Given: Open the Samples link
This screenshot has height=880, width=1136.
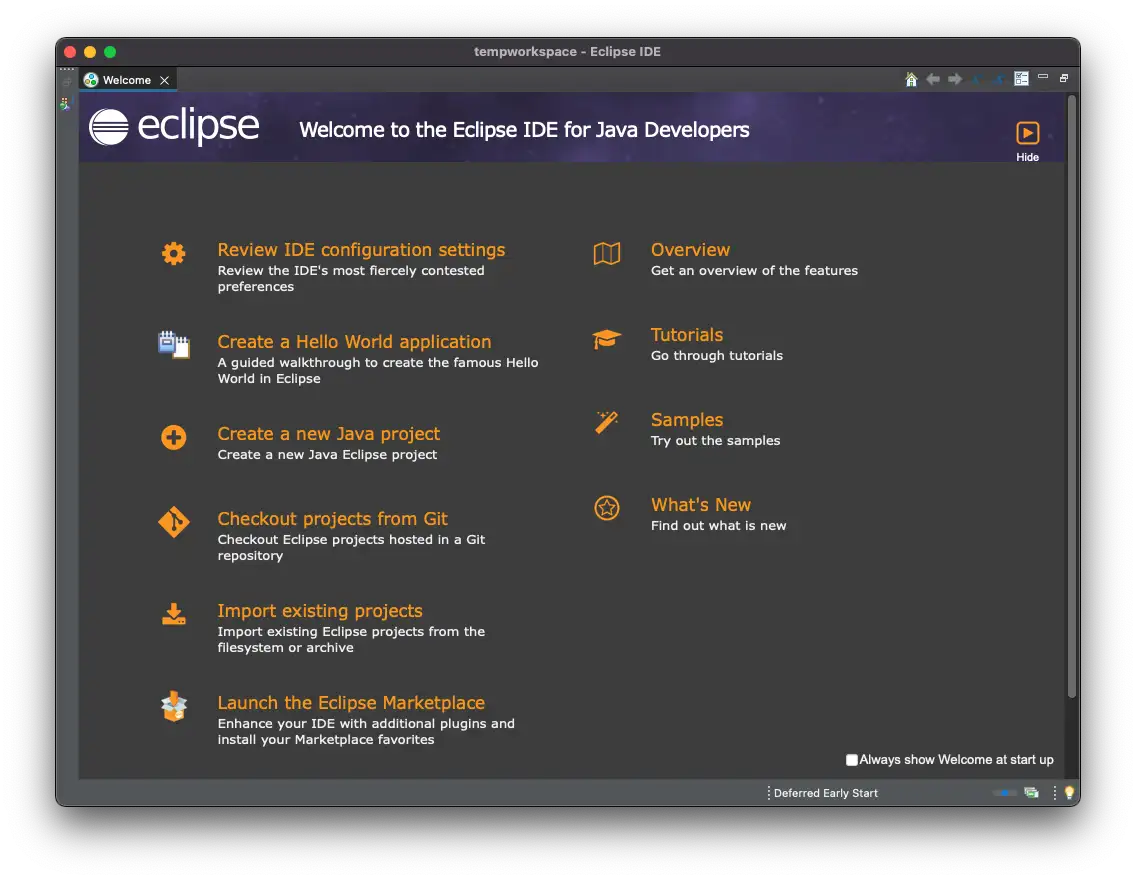Looking at the screenshot, I should pyautogui.click(x=687, y=420).
